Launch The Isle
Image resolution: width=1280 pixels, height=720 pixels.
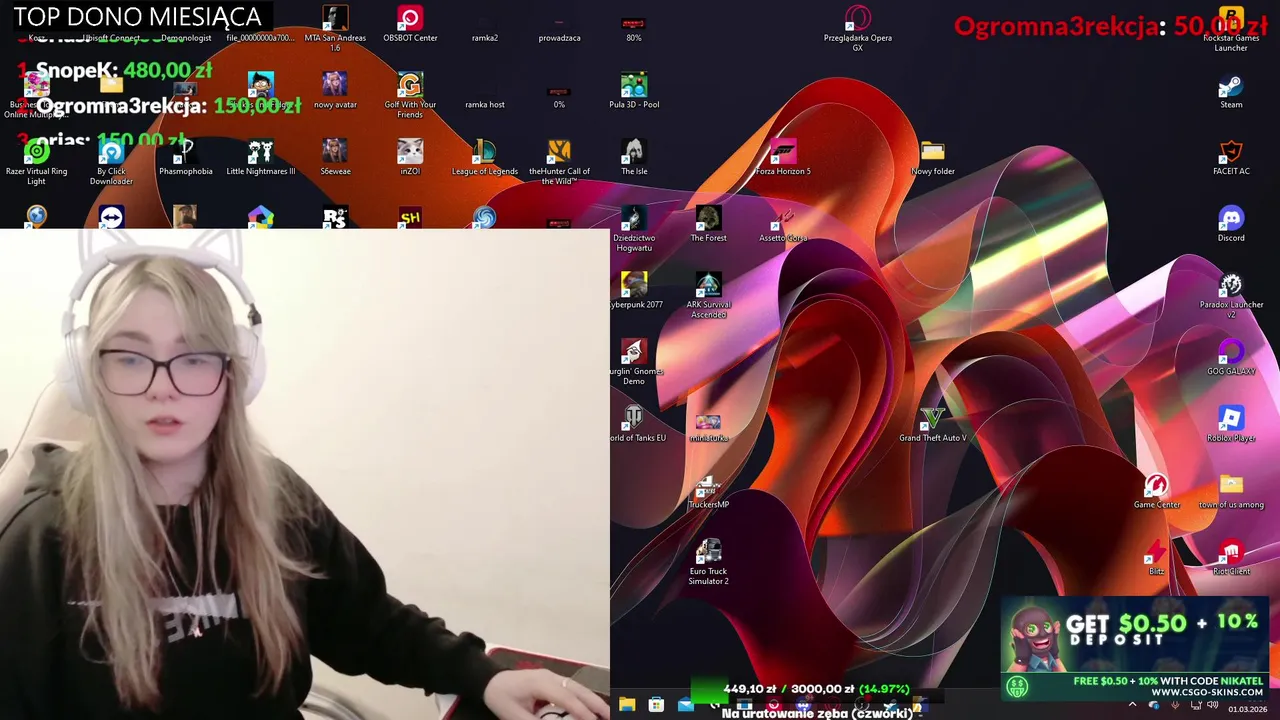(634, 158)
